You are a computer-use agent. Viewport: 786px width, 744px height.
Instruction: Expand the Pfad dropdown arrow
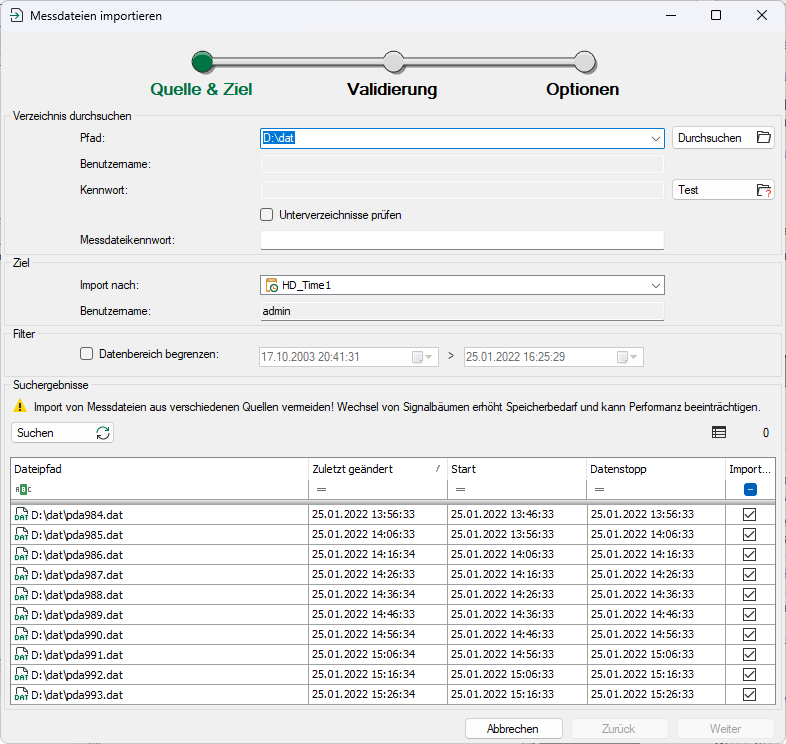coord(655,139)
